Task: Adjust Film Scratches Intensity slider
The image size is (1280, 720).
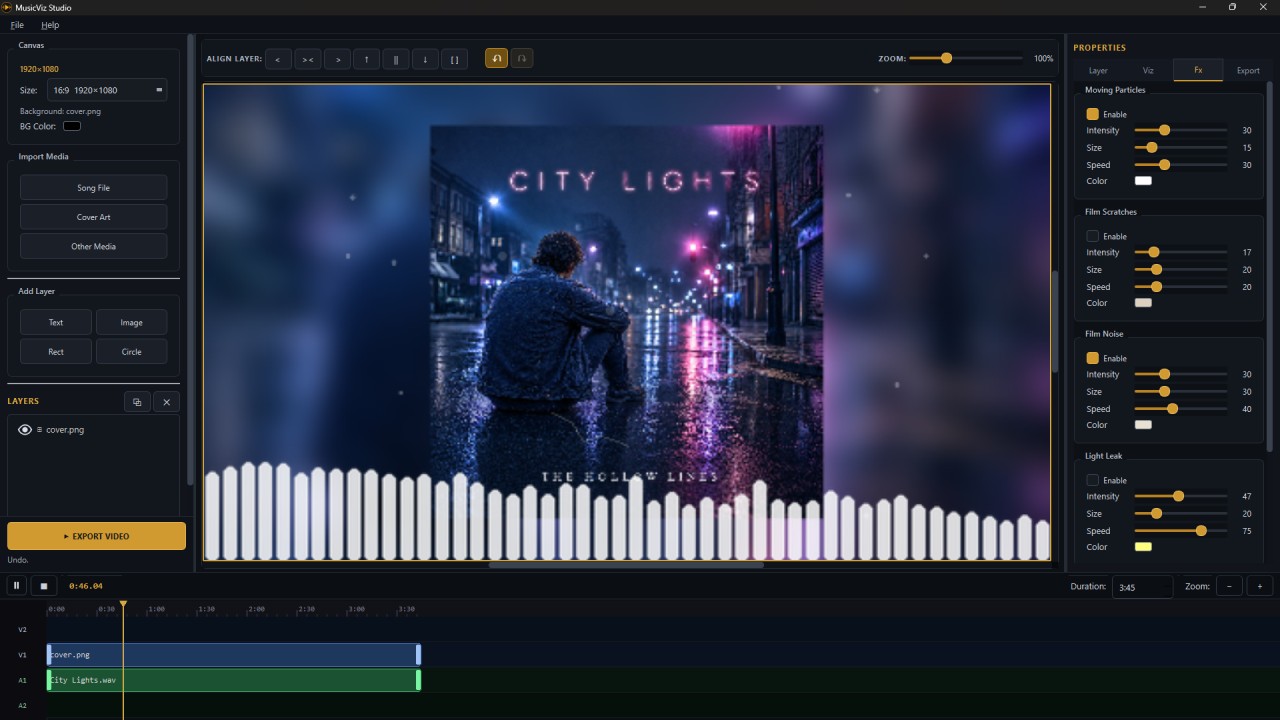Action: coord(1181,253)
